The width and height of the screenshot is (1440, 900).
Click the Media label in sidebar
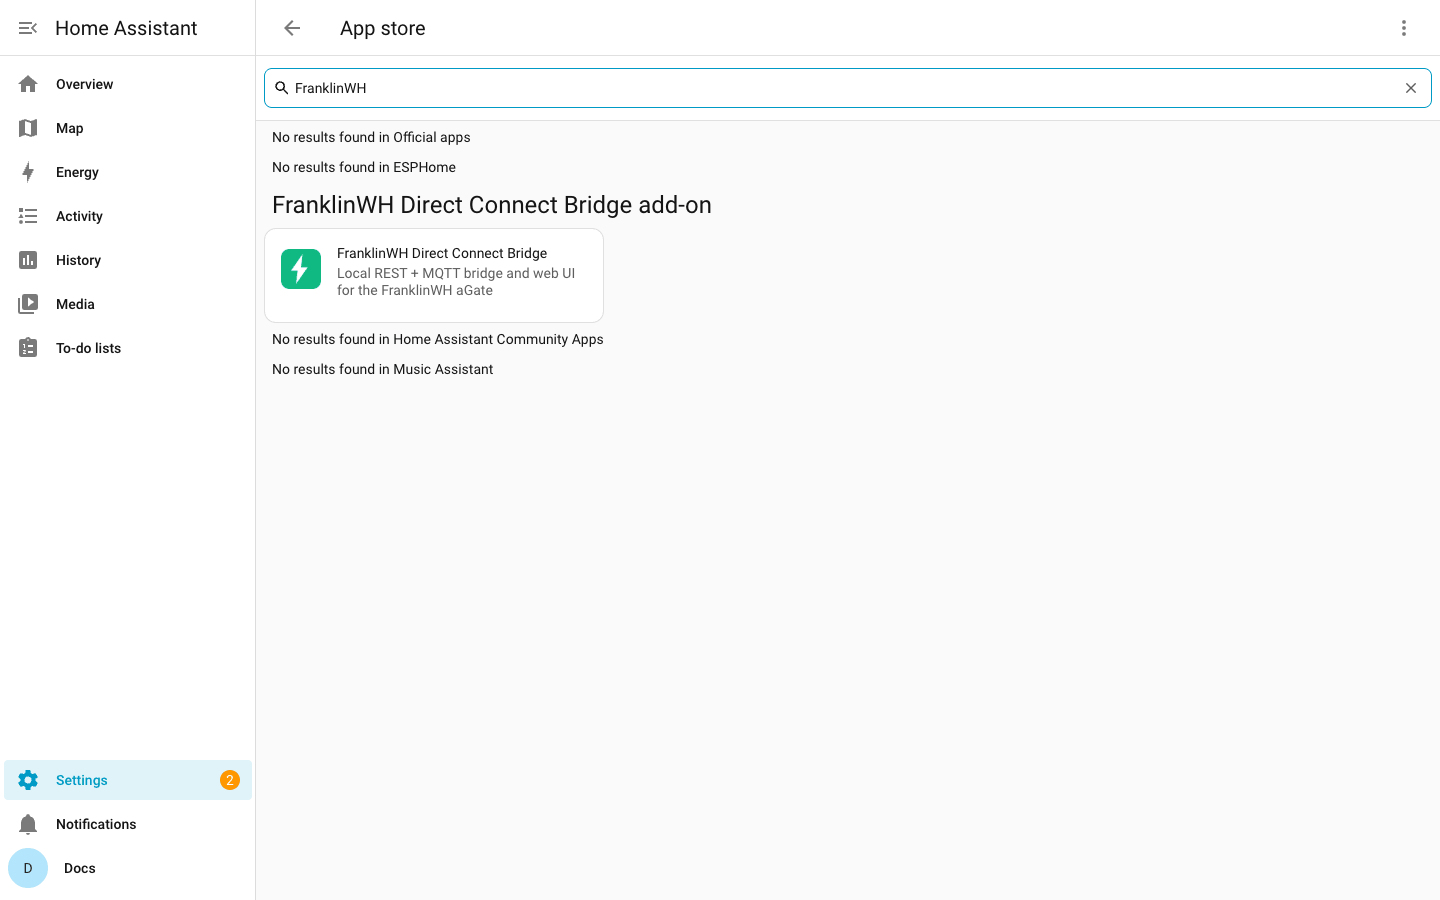(x=75, y=304)
